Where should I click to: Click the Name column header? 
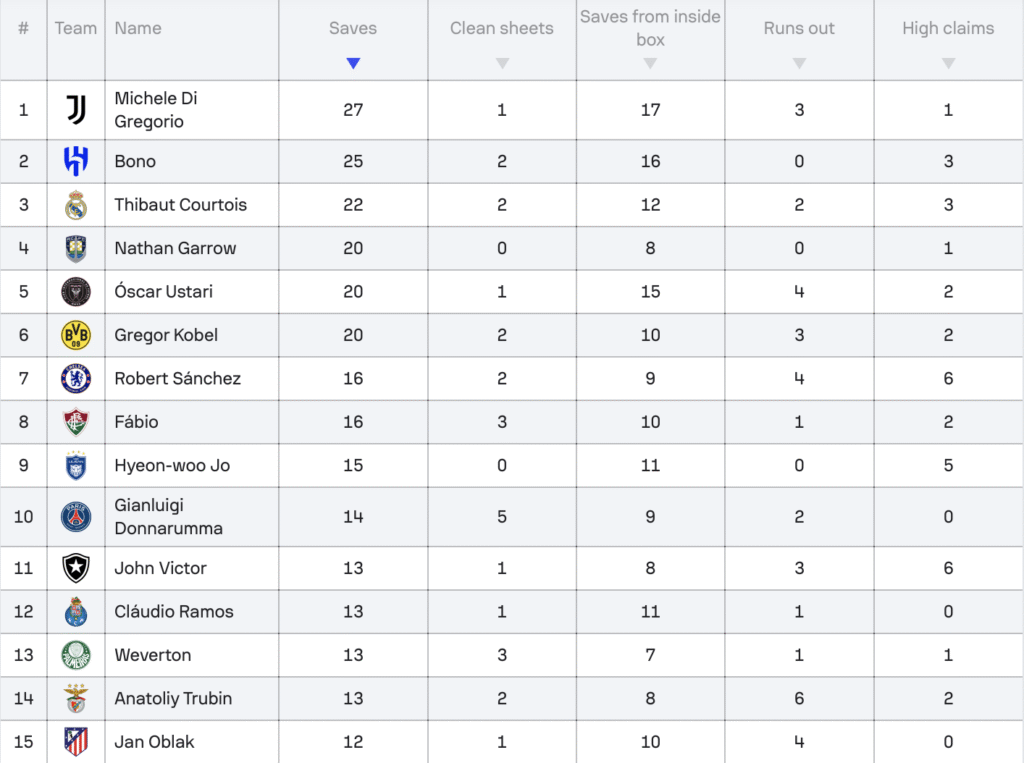(138, 28)
